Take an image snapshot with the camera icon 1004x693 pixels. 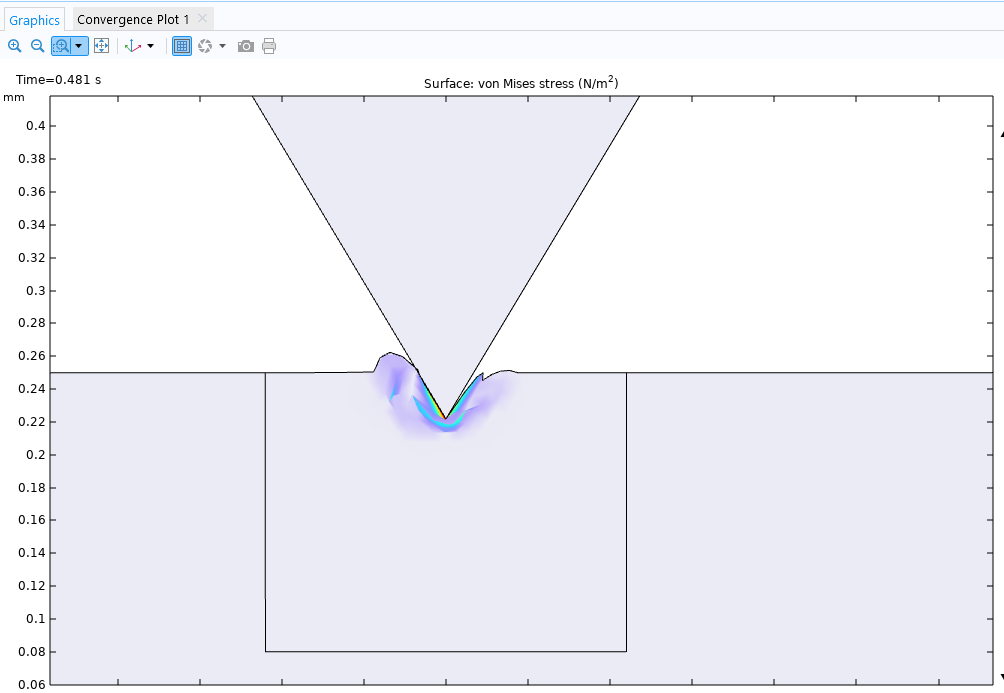click(x=246, y=46)
